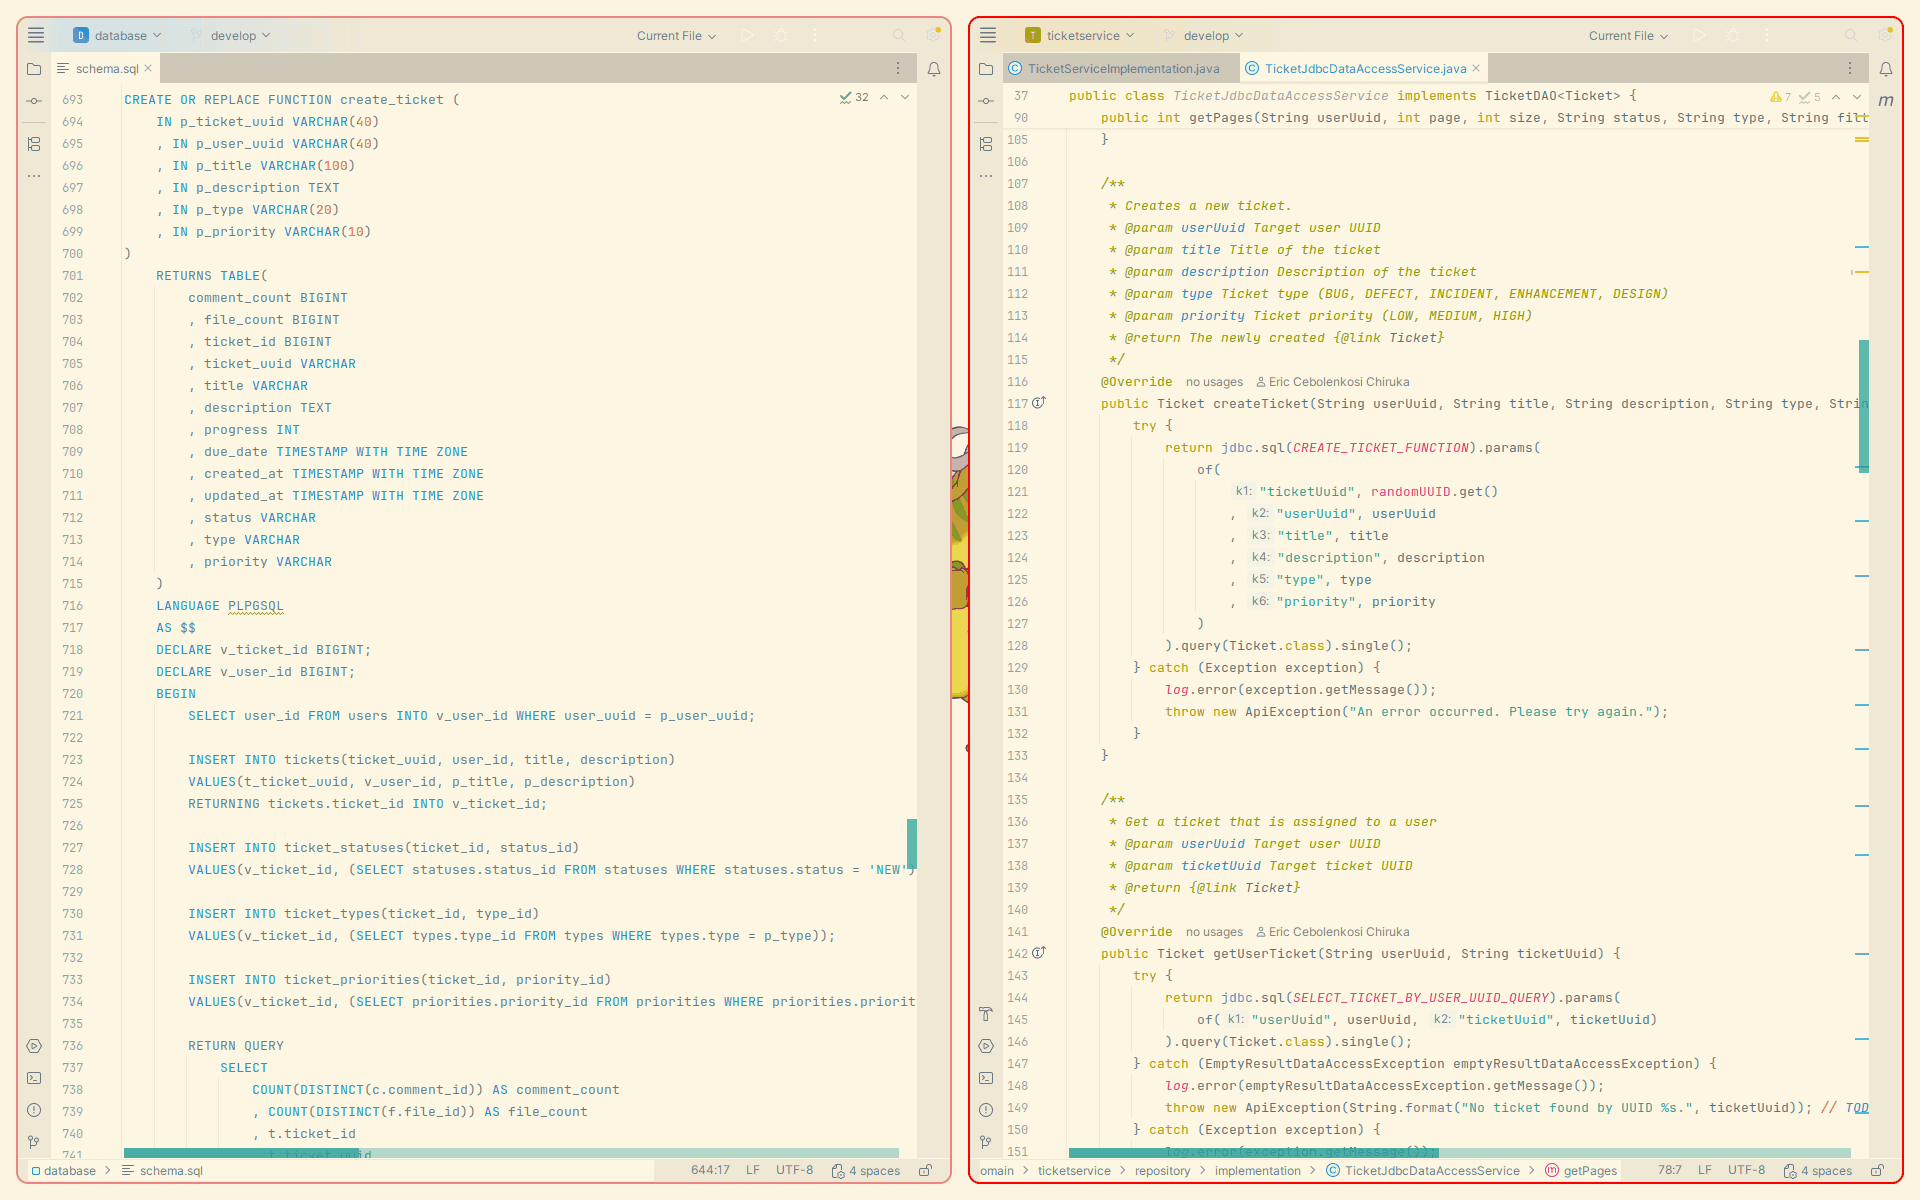The width and height of the screenshot is (1920, 1200).
Task: Switch to TicketServiceImplementation.java tab
Action: tap(1122, 69)
